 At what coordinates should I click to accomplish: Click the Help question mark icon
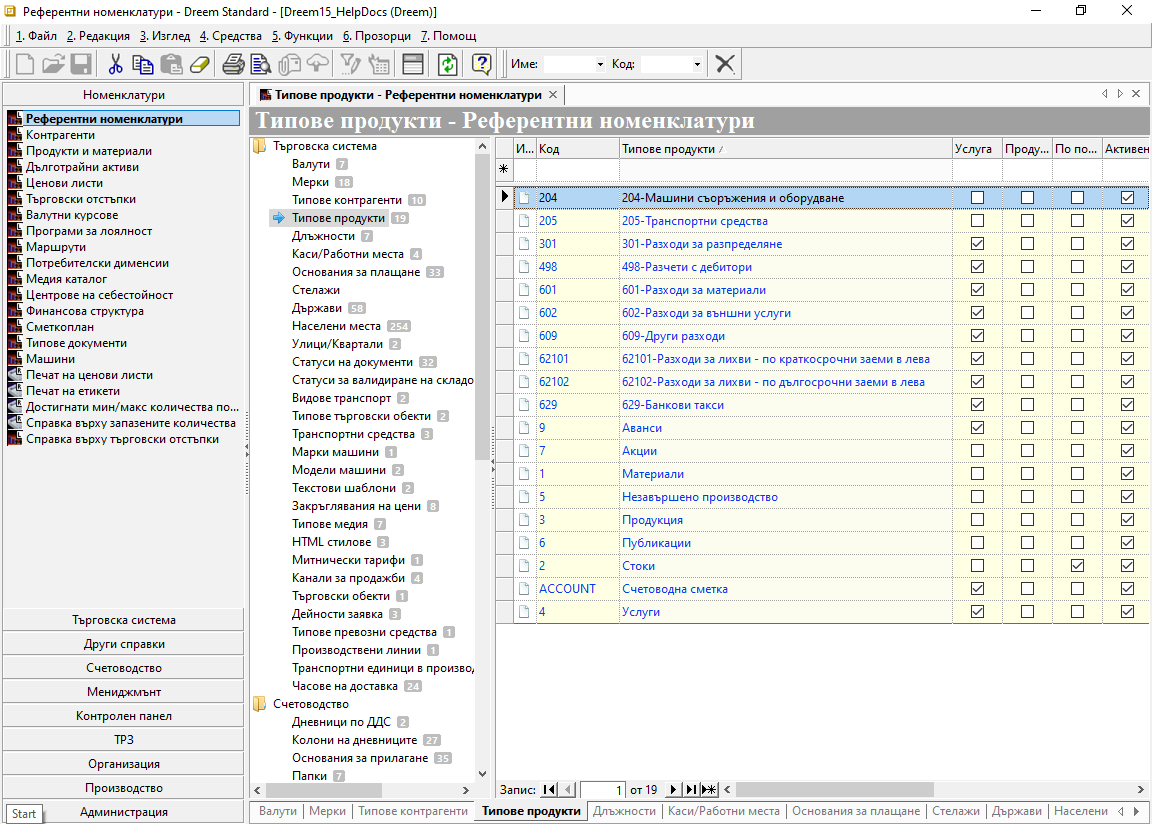pyautogui.click(x=482, y=64)
